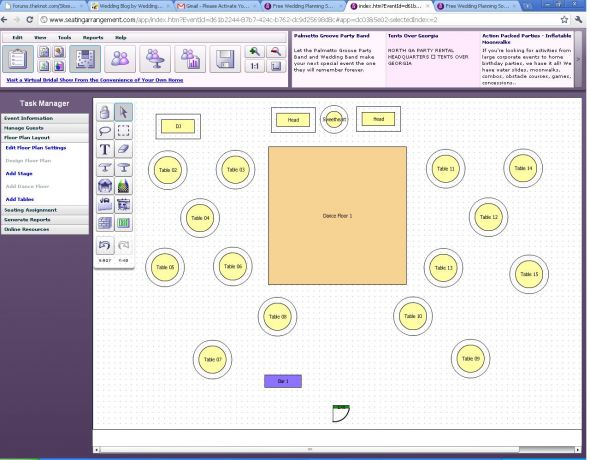Viewport: 590px width, 460px height.
Task: Select Table 10 on floor plan
Action: pyautogui.click(x=413, y=316)
